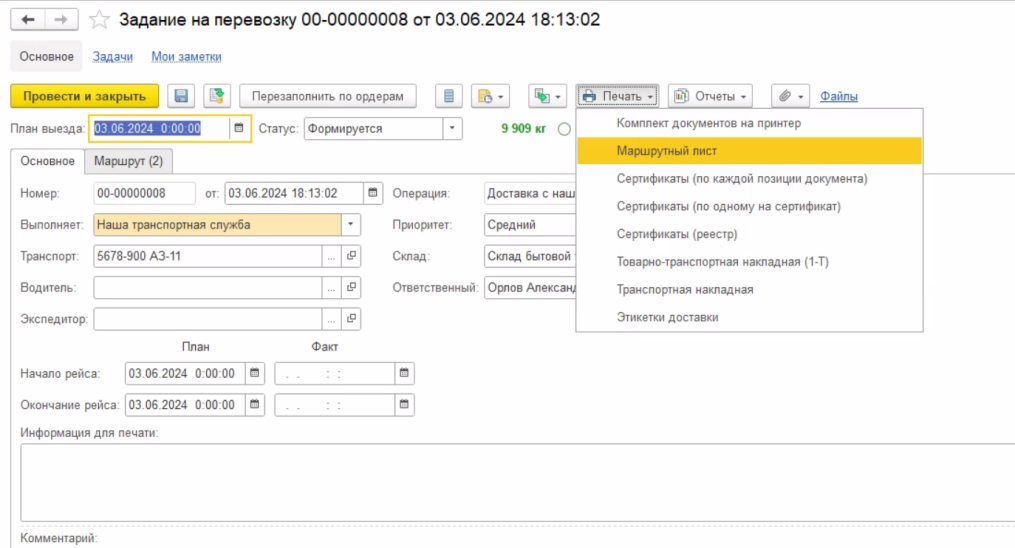Open calendar picker for План выезда date

coord(238,128)
